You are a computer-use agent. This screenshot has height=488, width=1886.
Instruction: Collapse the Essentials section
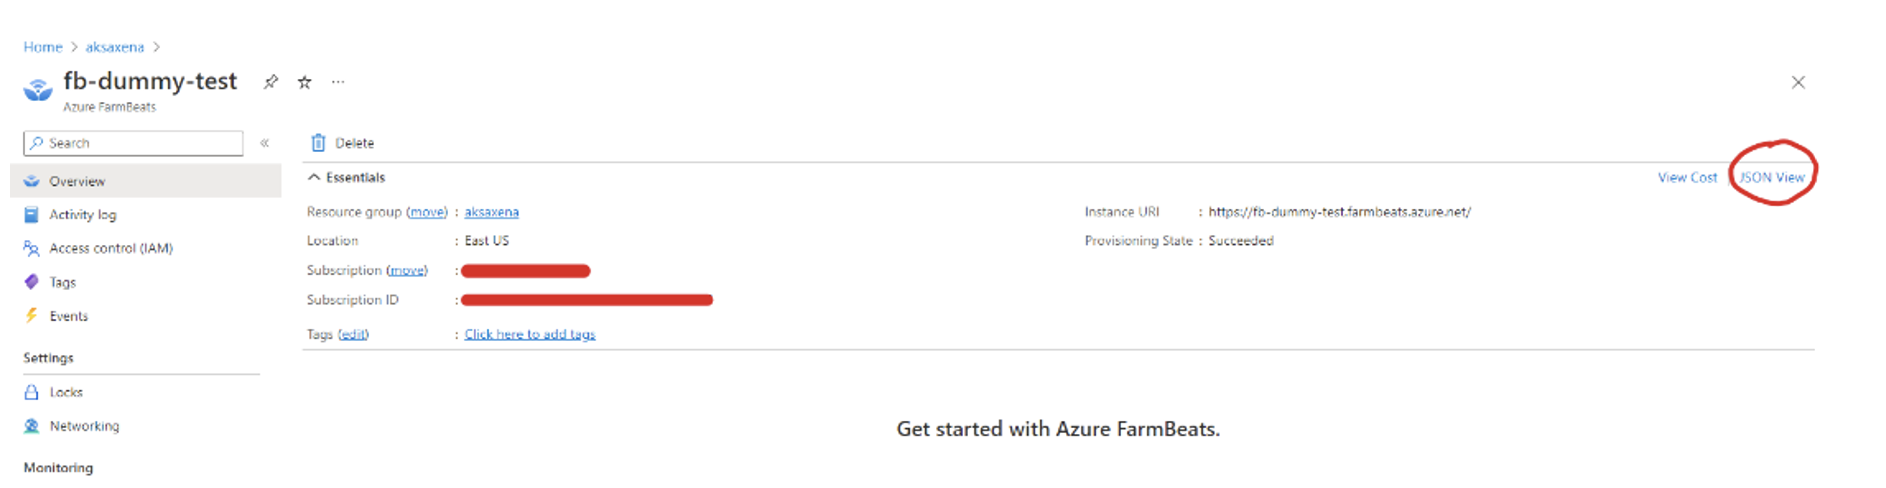tap(314, 177)
